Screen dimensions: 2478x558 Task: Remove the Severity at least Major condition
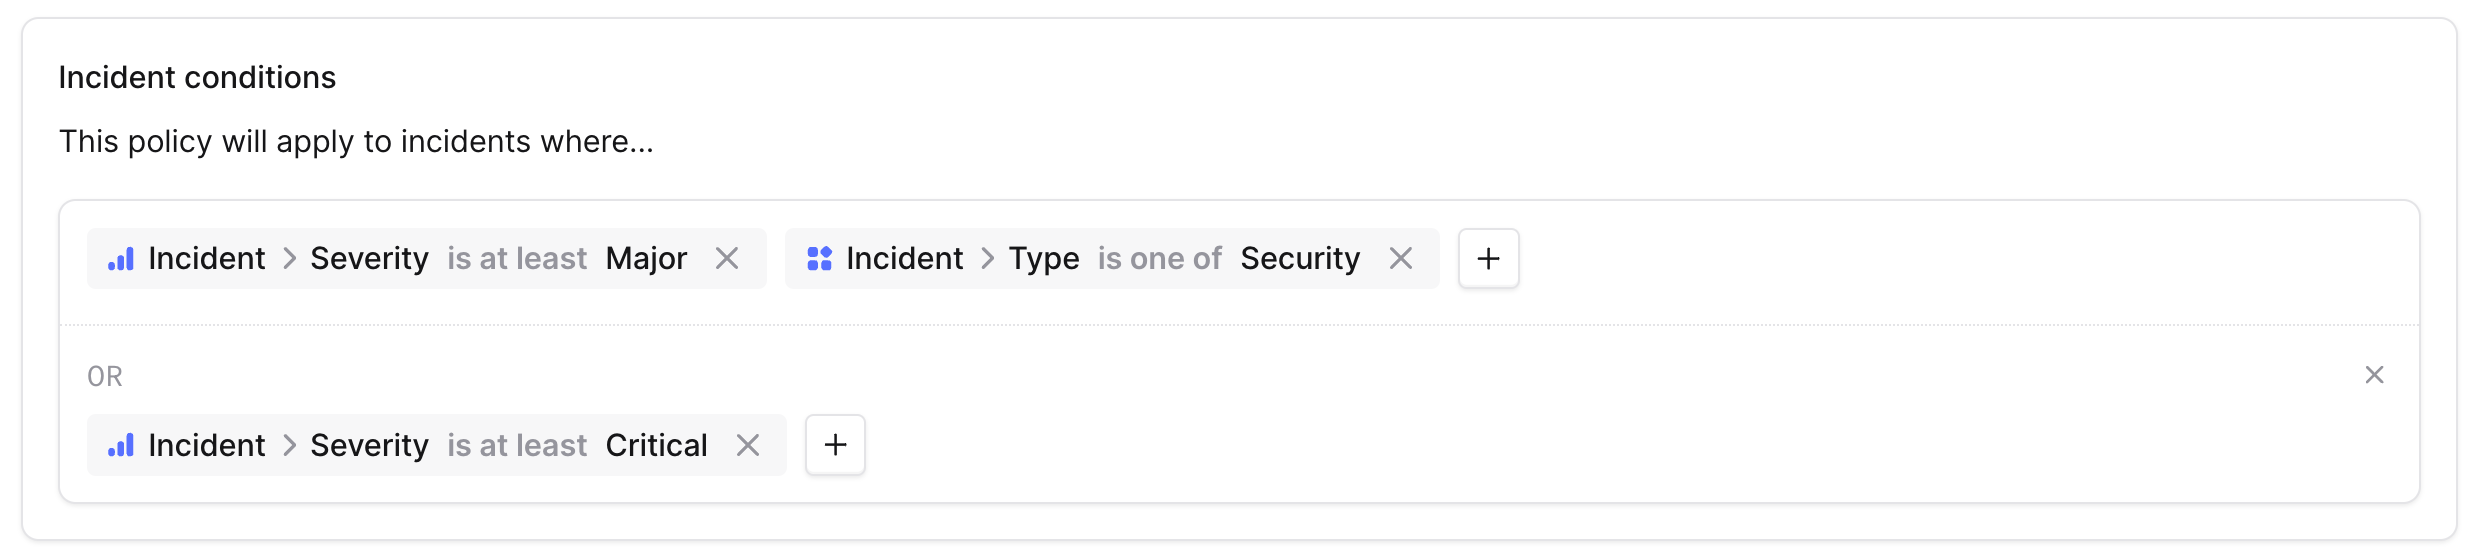pyautogui.click(x=727, y=259)
